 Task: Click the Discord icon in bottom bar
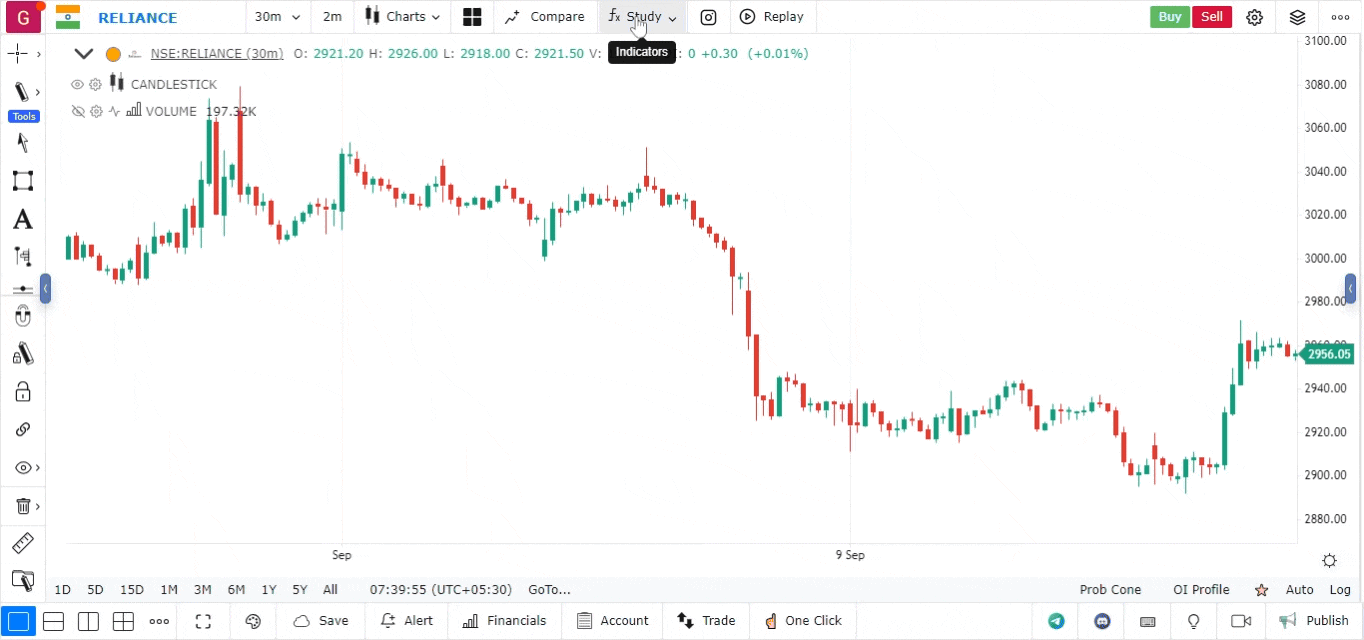[1102, 621]
